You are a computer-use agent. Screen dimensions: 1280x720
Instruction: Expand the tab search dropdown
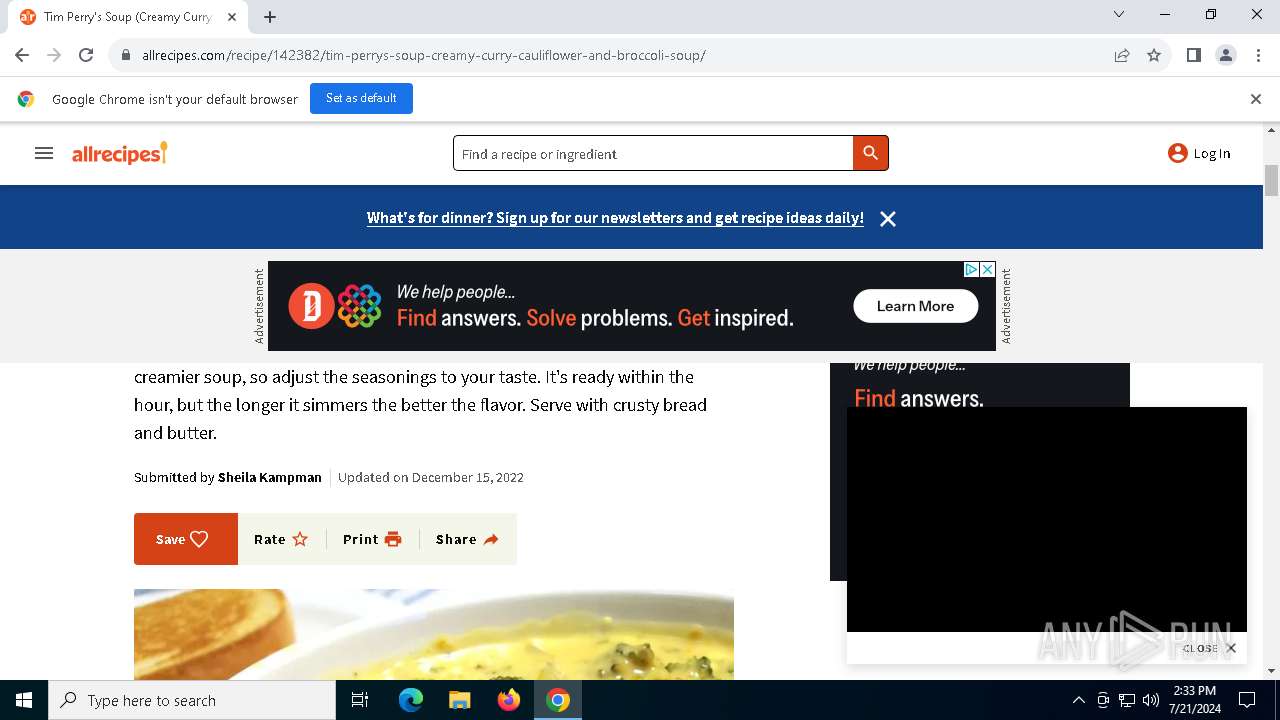[x=1119, y=14]
